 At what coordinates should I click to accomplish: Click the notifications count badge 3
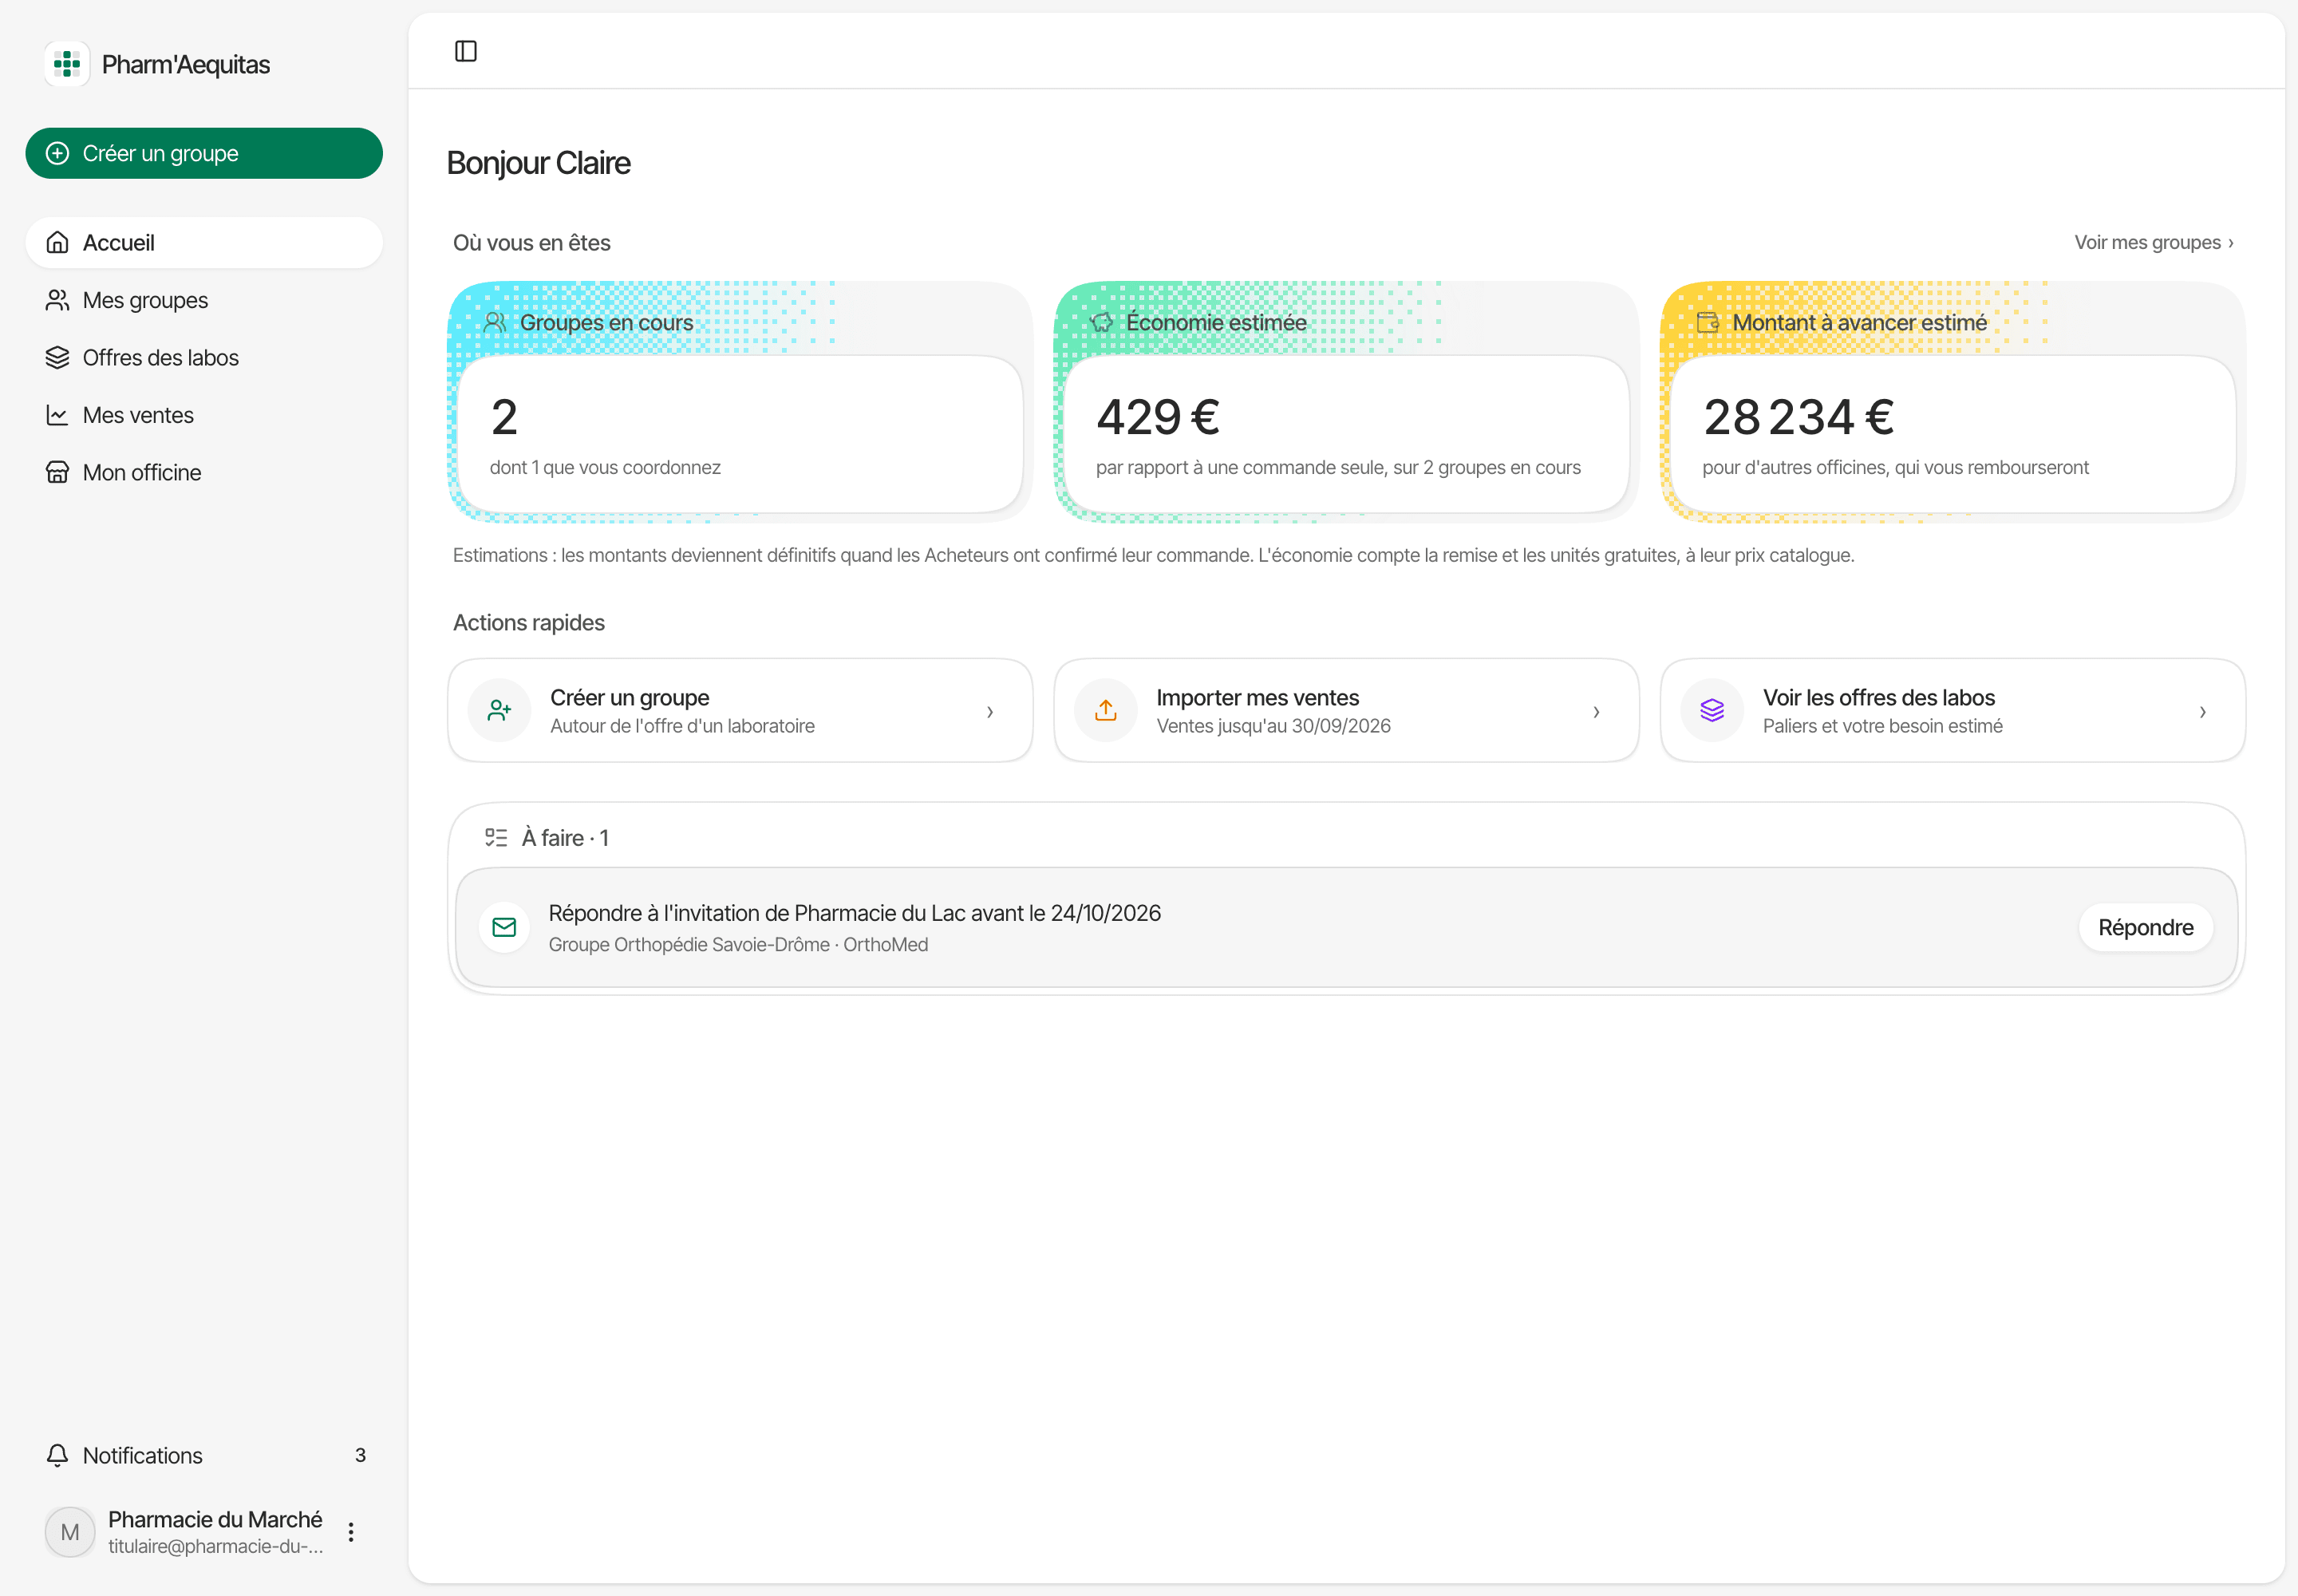(x=360, y=1456)
